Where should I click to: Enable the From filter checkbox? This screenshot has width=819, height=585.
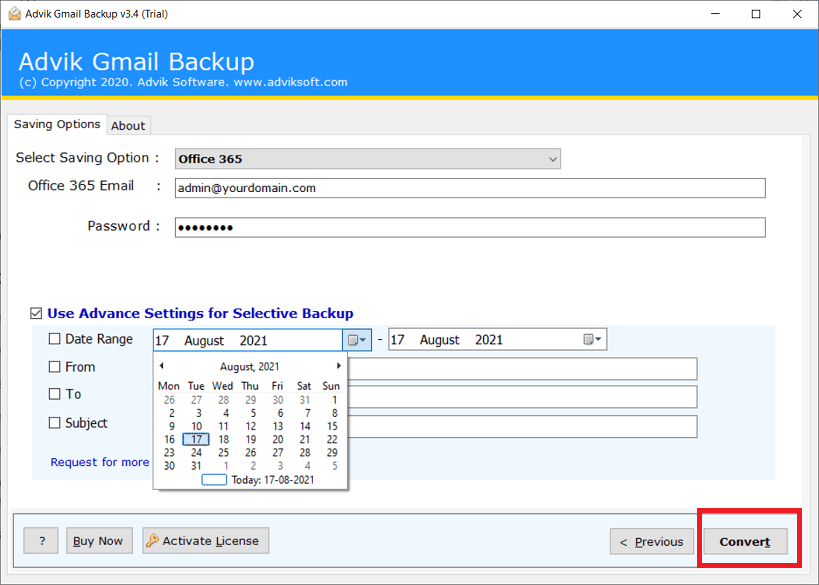(54, 367)
